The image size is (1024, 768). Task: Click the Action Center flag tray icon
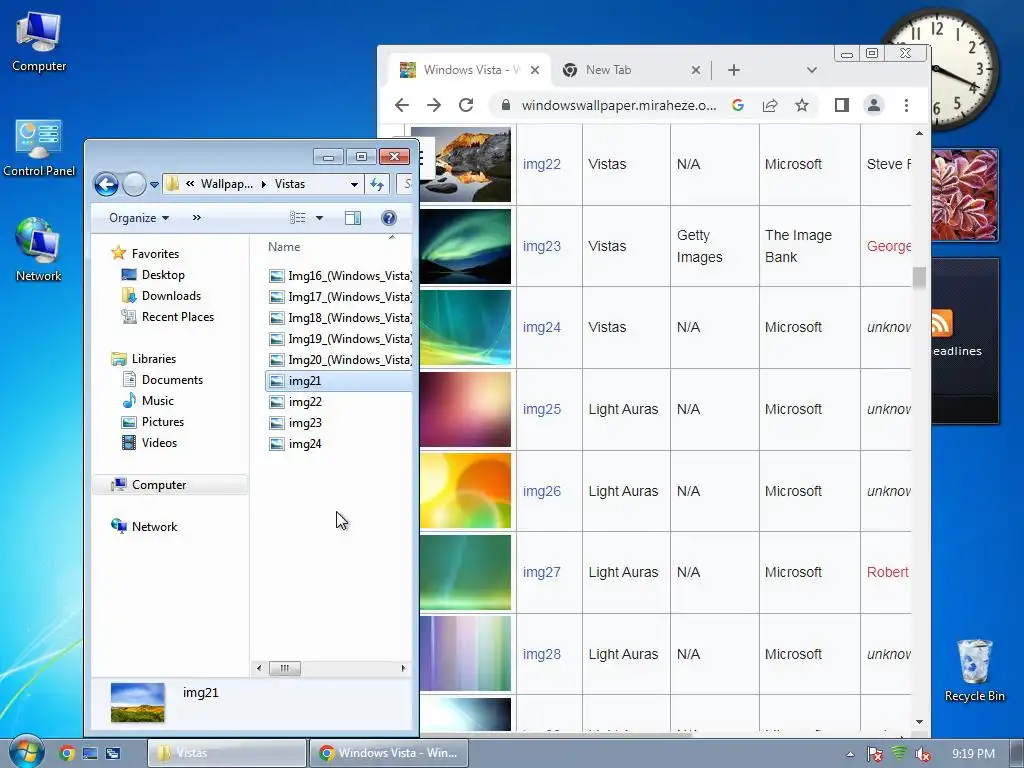click(874, 754)
